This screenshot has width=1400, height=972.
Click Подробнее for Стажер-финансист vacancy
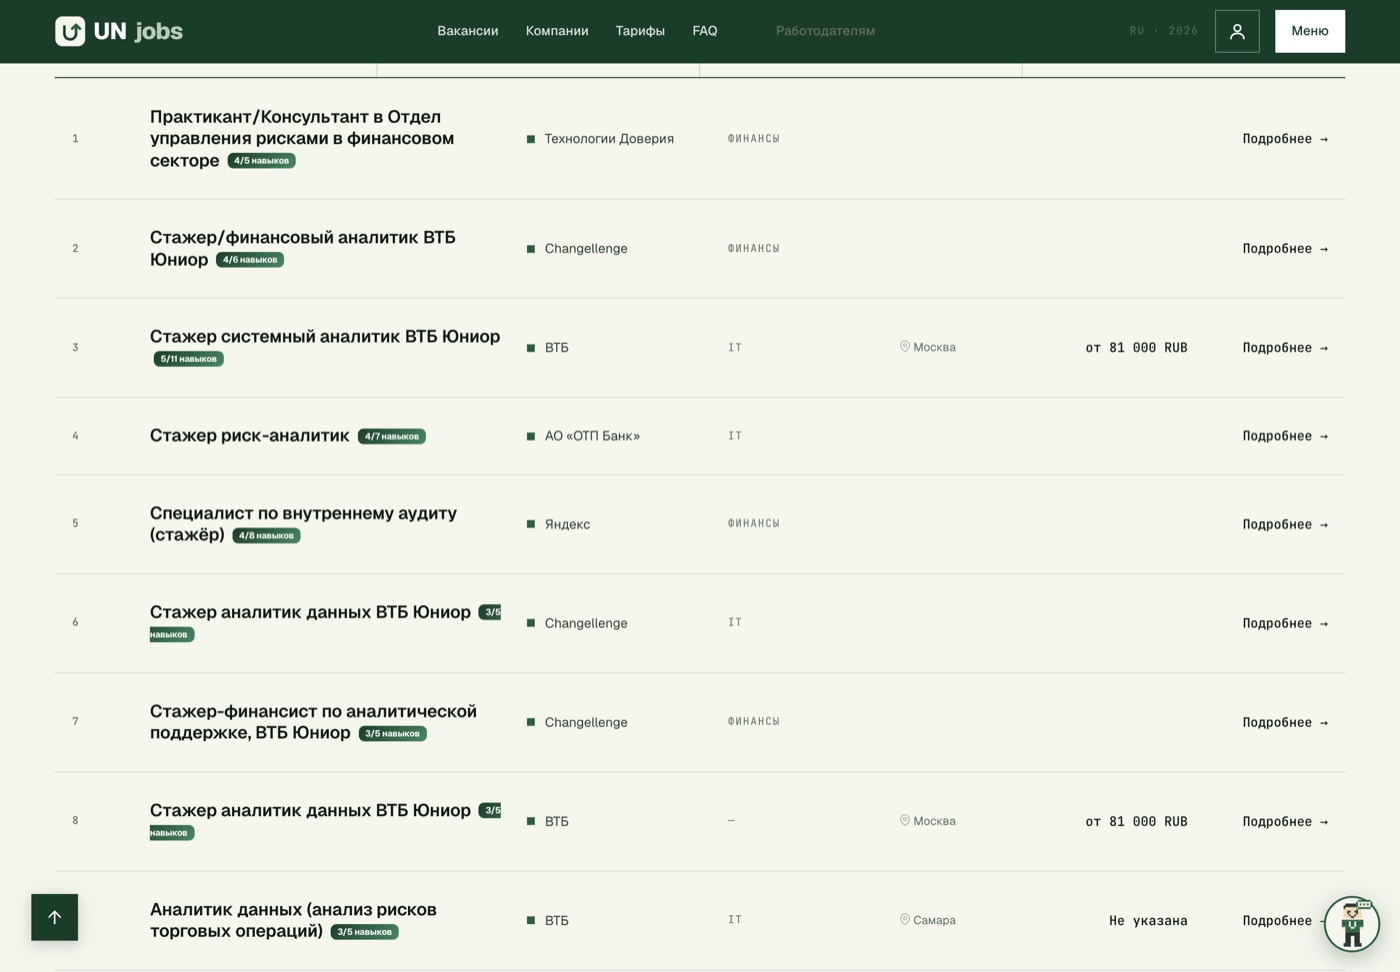pyautogui.click(x=1285, y=722)
